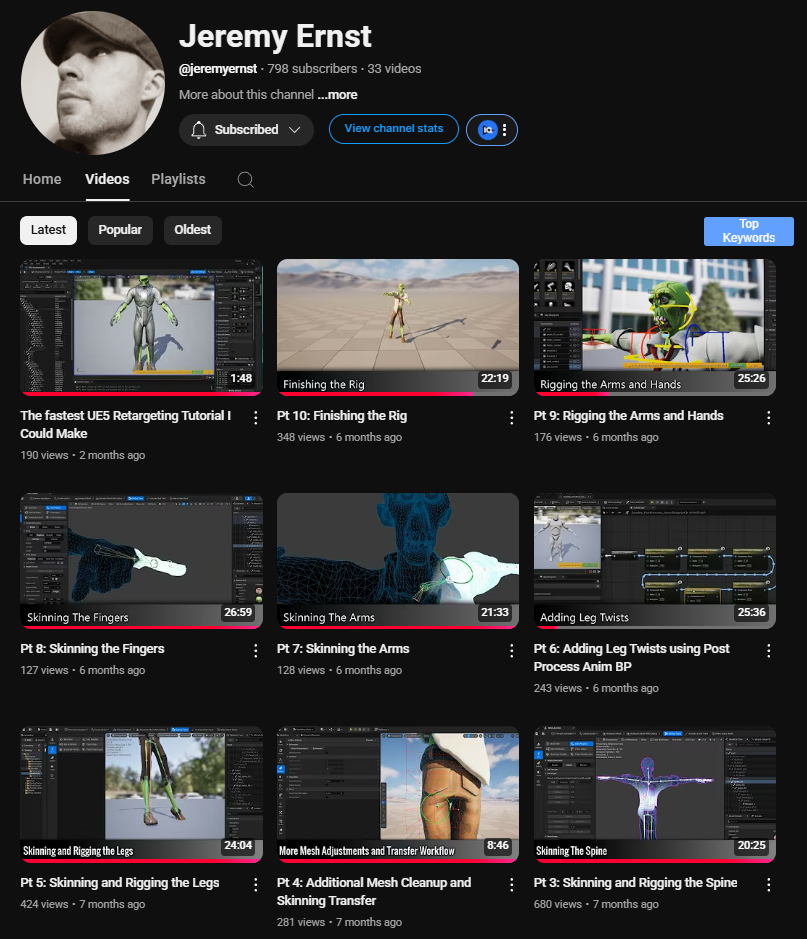Open title 'Pt 7: Skinning the Arms'
The height and width of the screenshot is (939, 807).
pos(343,649)
